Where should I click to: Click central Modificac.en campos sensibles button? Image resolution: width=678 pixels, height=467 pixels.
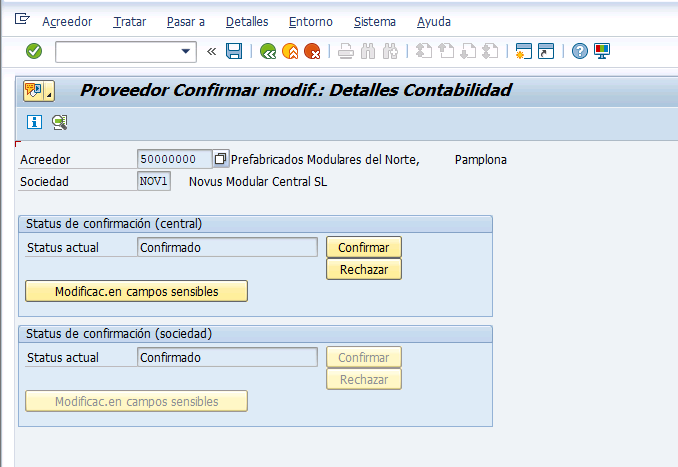136,291
